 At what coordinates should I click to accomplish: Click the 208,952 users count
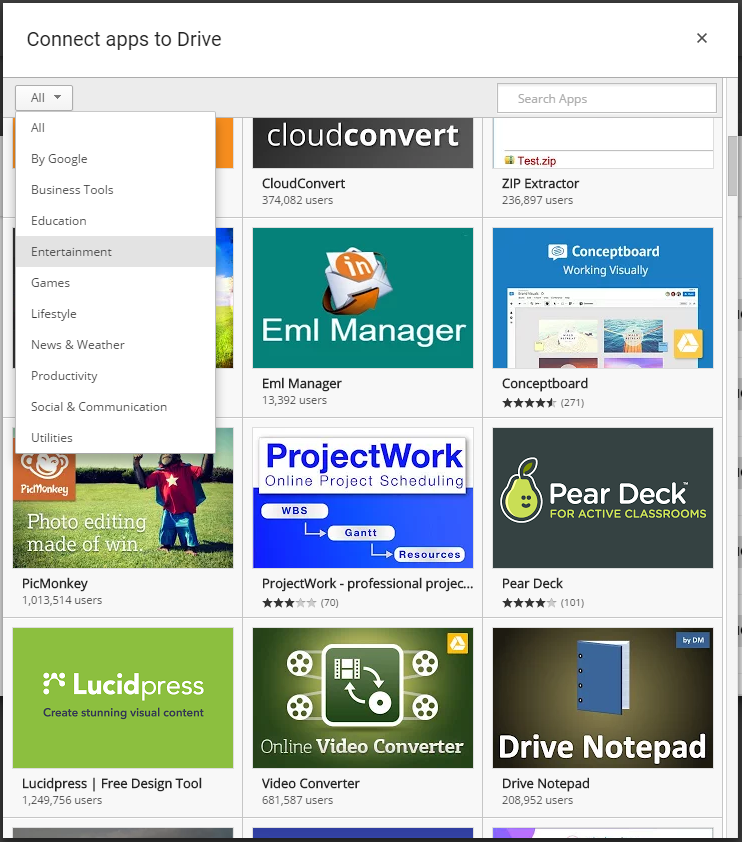coord(537,800)
